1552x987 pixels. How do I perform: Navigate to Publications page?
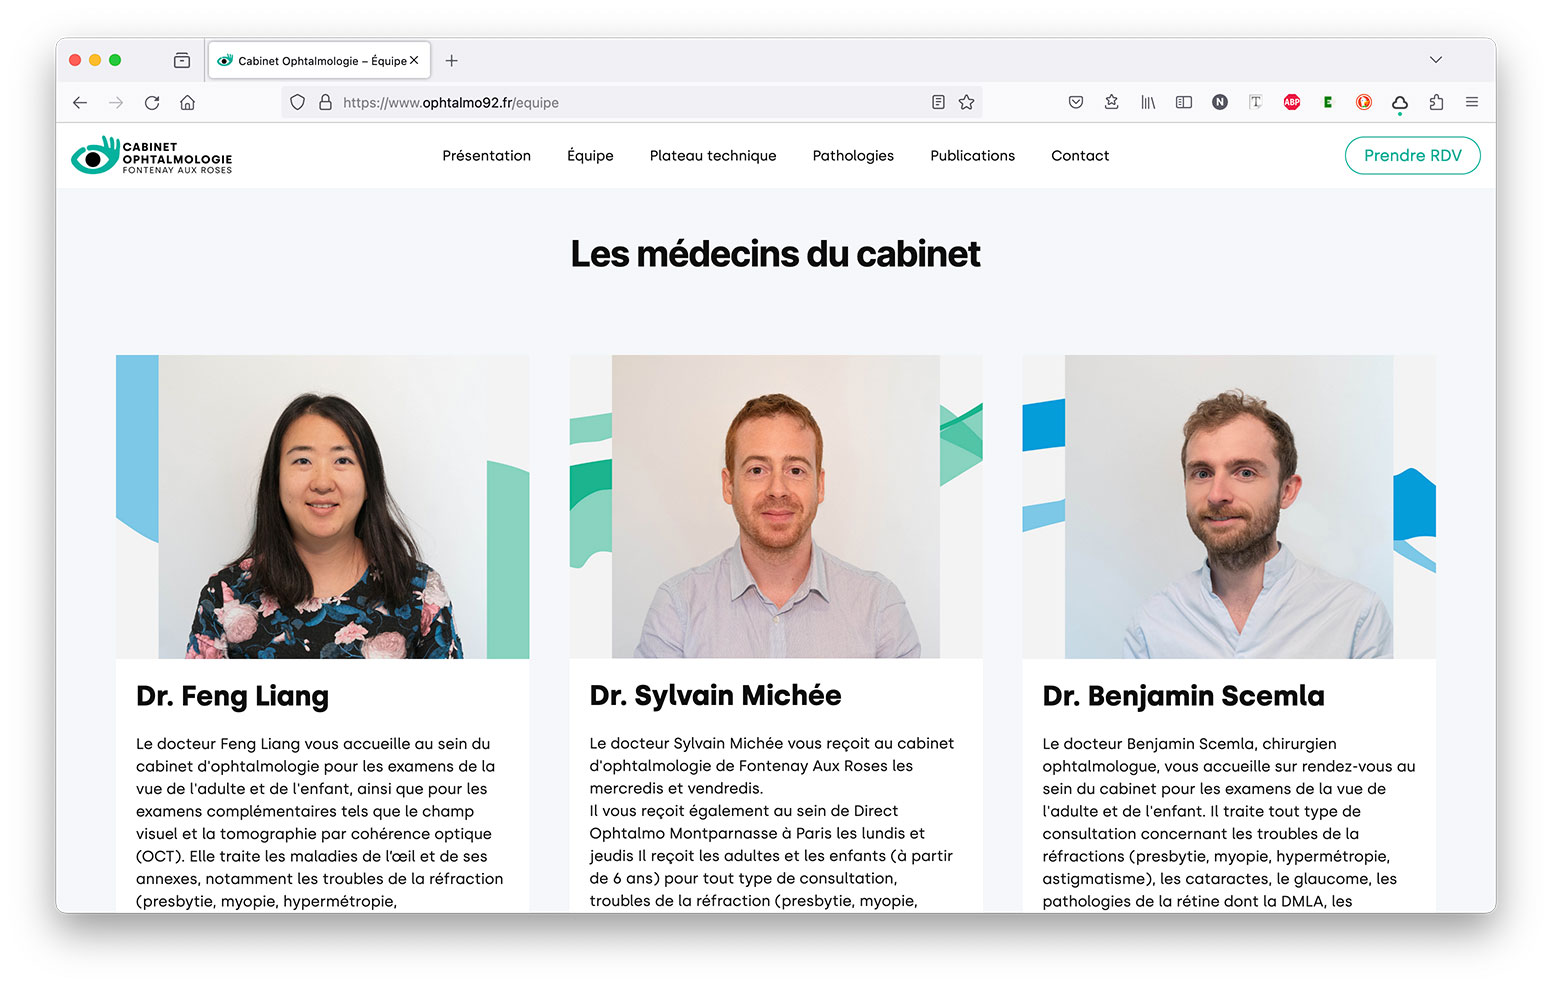[972, 156]
